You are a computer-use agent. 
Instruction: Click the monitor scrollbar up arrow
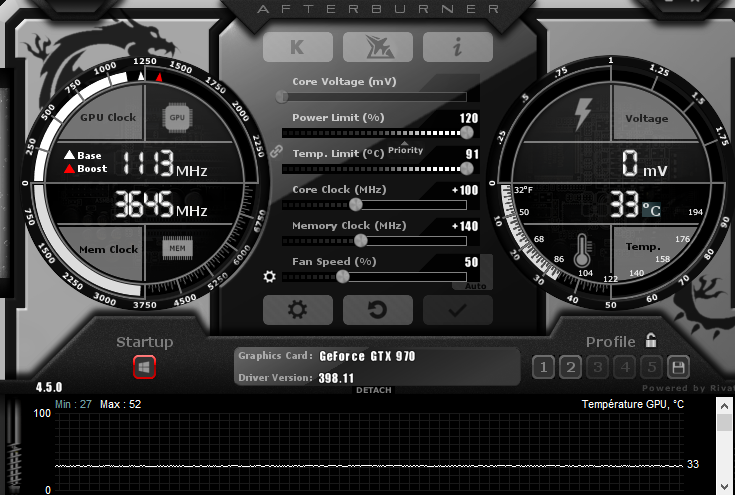tap(725, 405)
